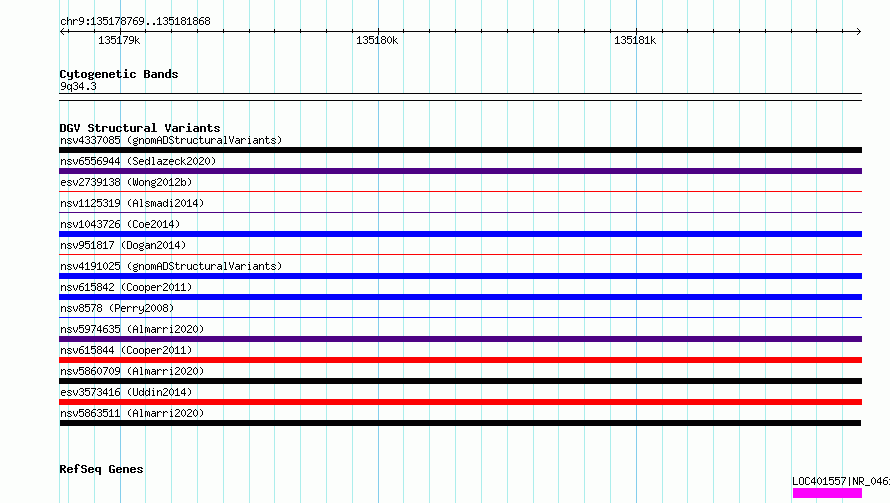Screen dimensions: 890x503
Task: Open variant nsv5863511 (Almarri2020)
Action: (132, 413)
